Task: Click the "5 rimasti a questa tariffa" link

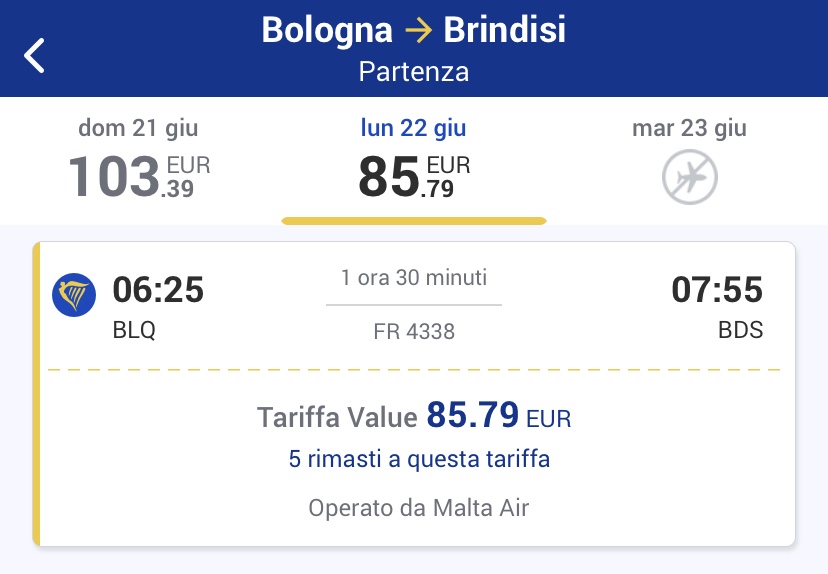Action: pos(419,460)
